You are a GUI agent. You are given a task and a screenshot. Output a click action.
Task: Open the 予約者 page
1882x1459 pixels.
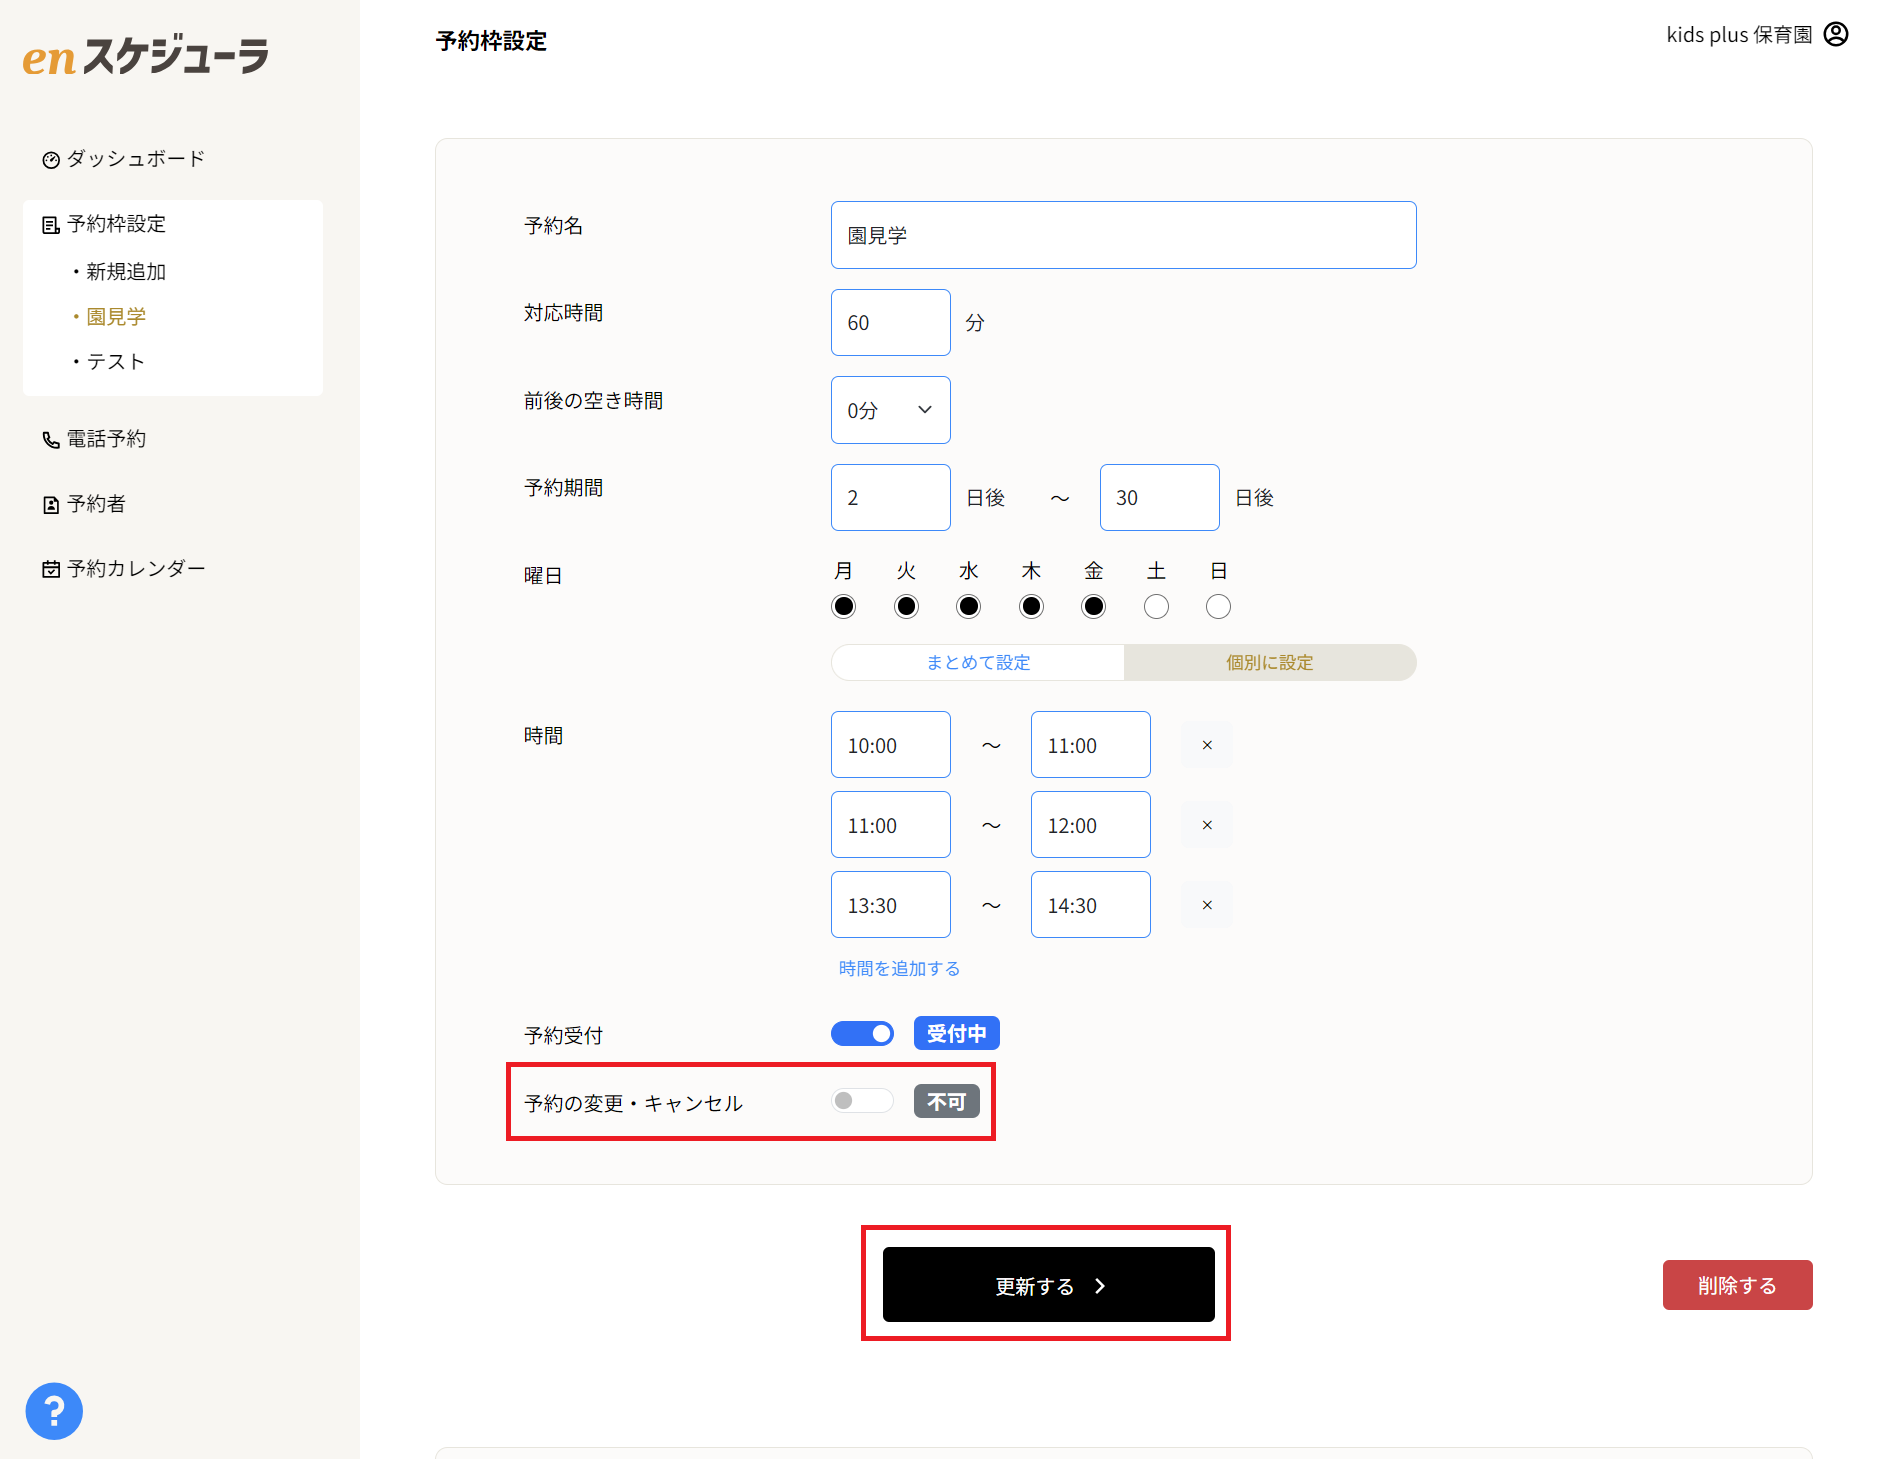click(x=85, y=504)
